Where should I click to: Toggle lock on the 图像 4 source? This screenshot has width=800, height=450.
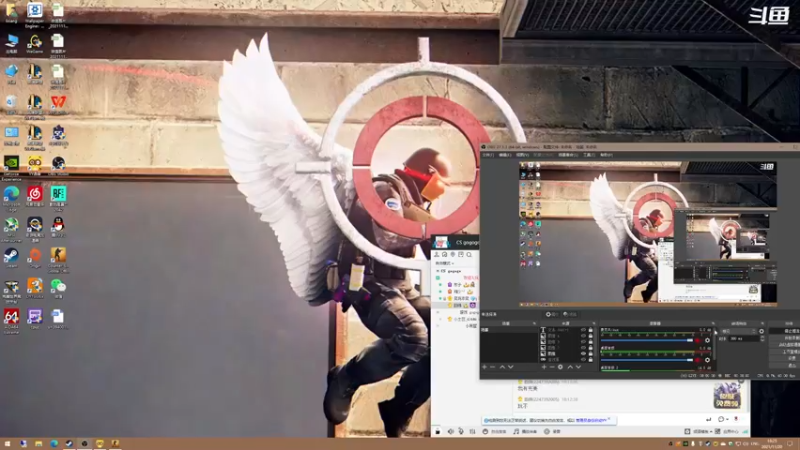(590, 336)
